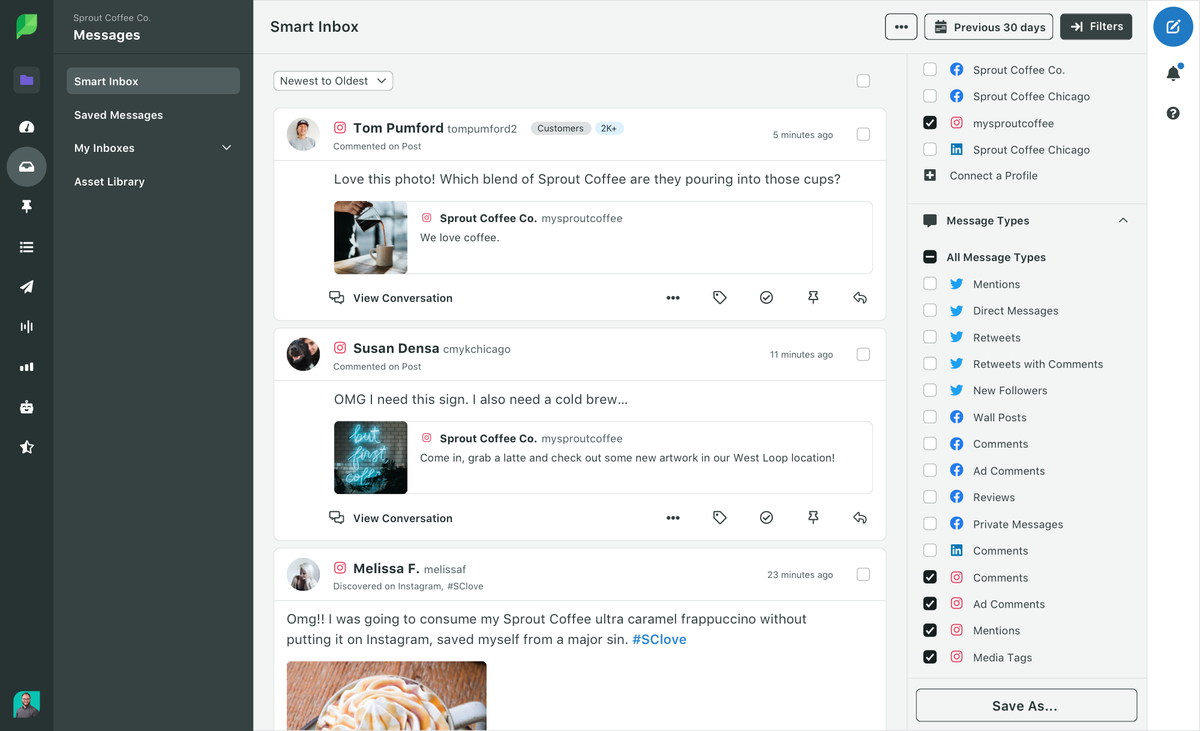This screenshot has width=1200, height=731.
Task: Click the Filters button
Action: (1096, 27)
